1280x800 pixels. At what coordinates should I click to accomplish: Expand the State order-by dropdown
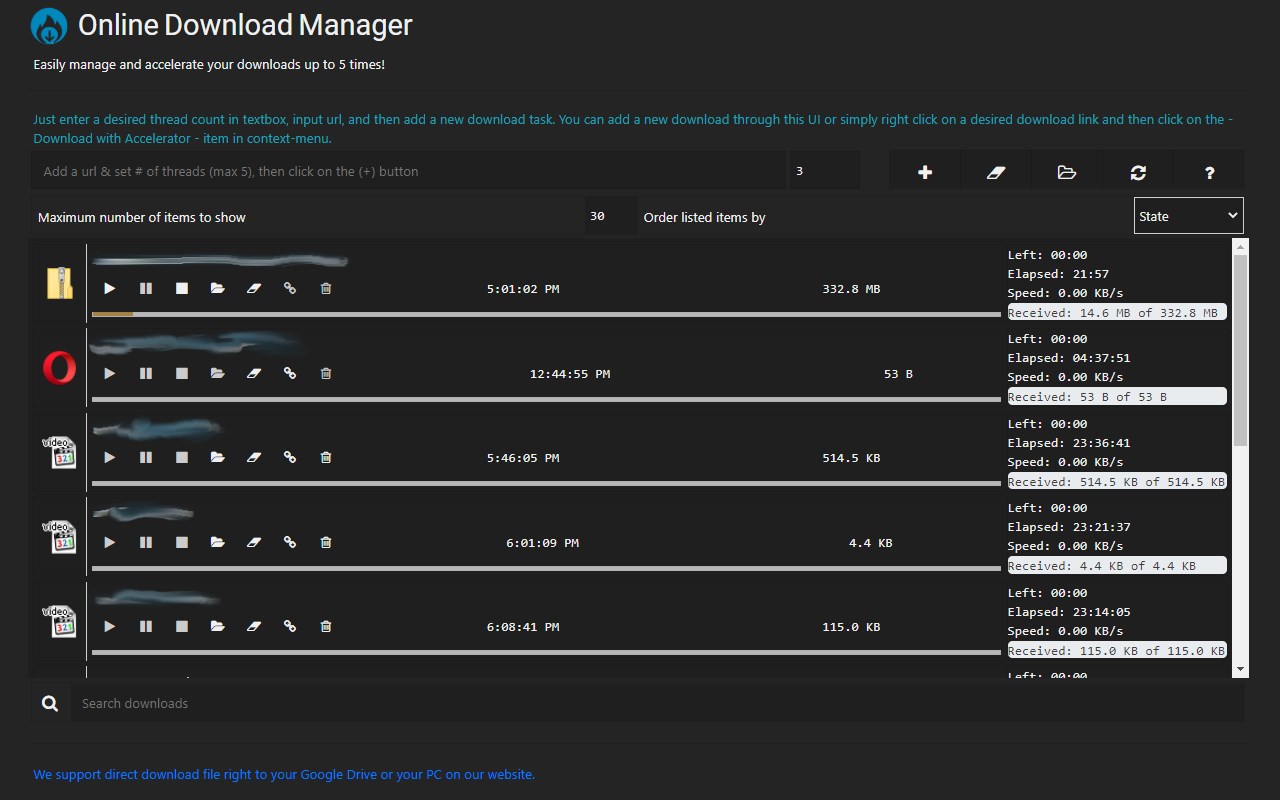1188,216
